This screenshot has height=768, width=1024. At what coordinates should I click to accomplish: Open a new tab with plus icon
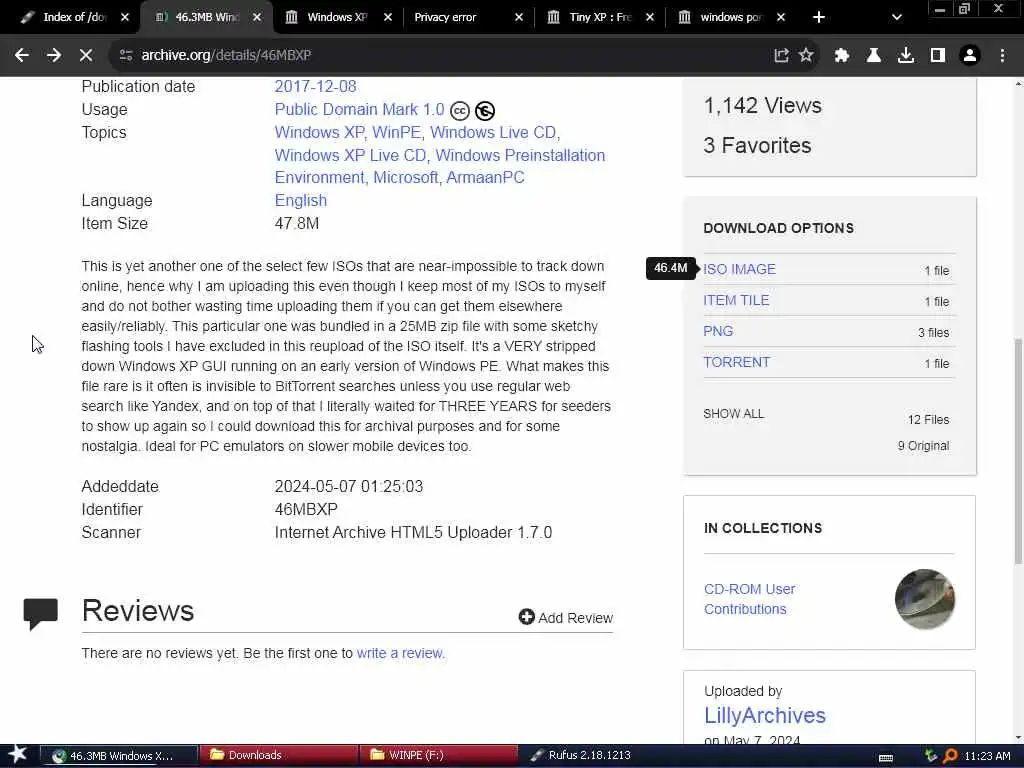[x=819, y=18]
